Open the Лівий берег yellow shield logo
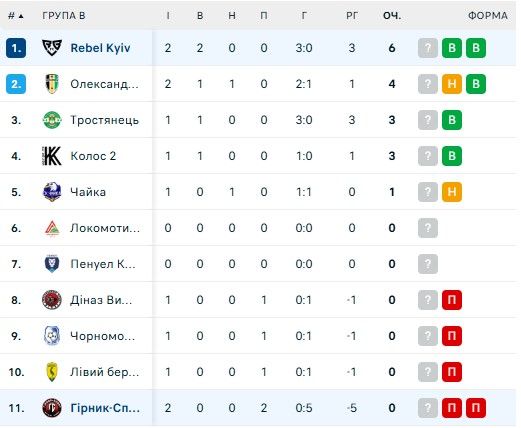This screenshot has height=428, width=521. pos(52,372)
